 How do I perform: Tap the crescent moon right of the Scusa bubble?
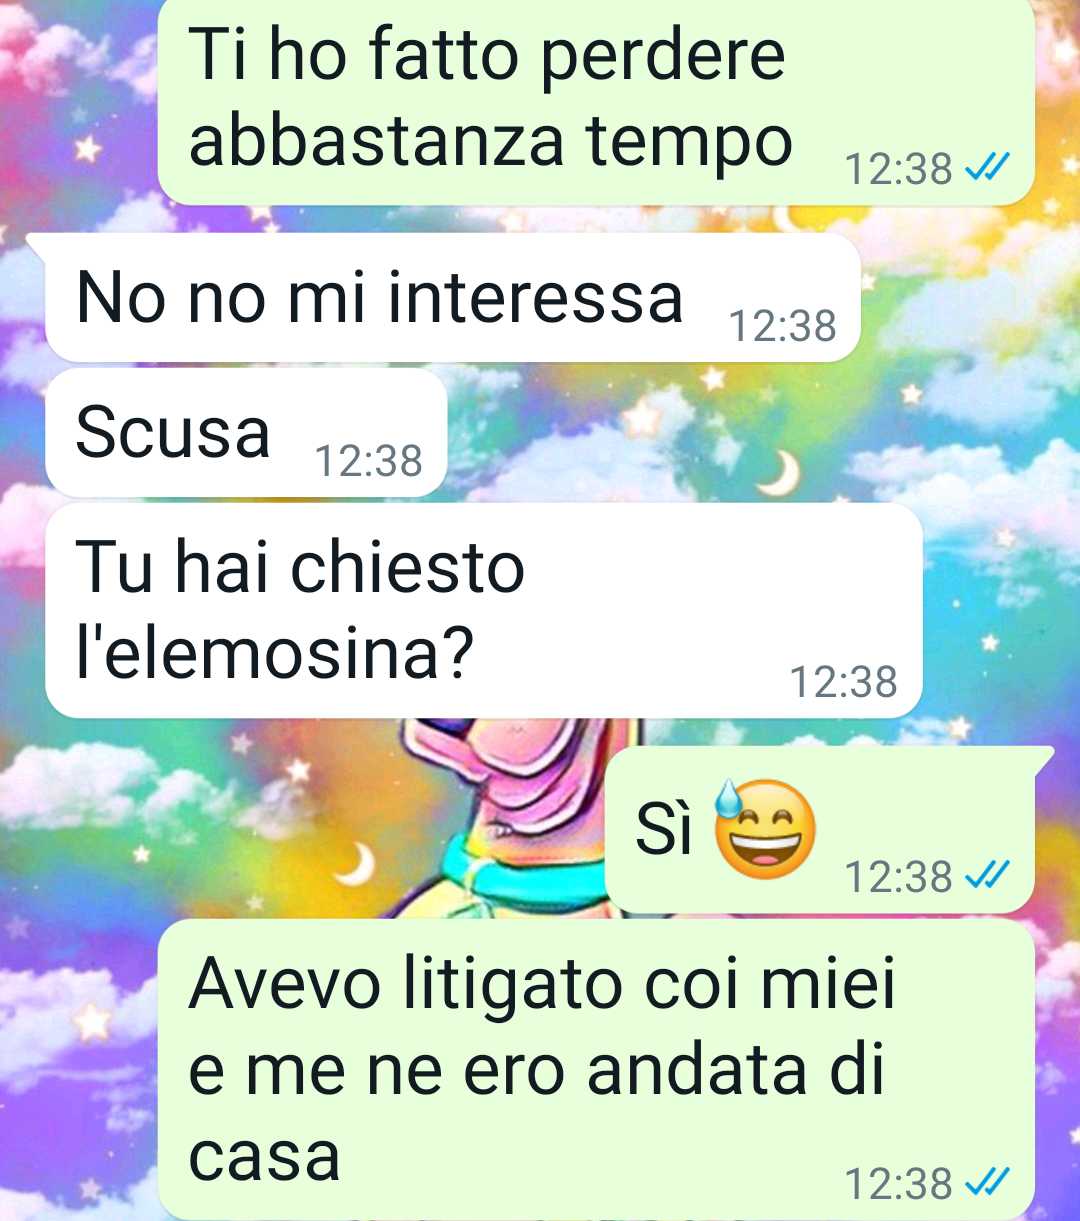click(779, 473)
